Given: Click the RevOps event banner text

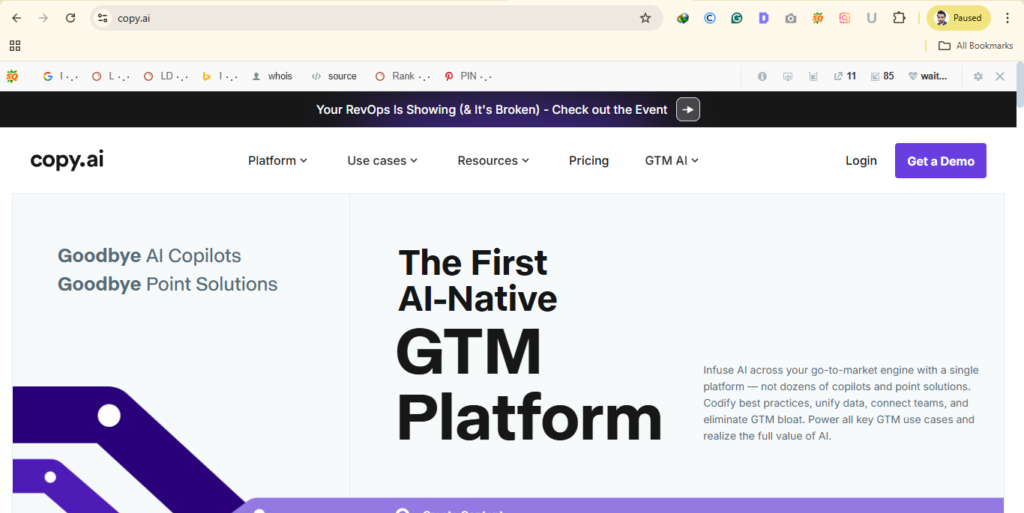Looking at the screenshot, I should pyautogui.click(x=492, y=110).
